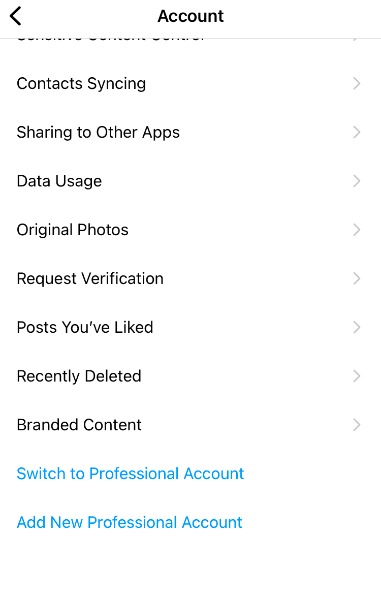Click the Request Verification chevron icon
The image size is (381, 600).
point(357,279)
